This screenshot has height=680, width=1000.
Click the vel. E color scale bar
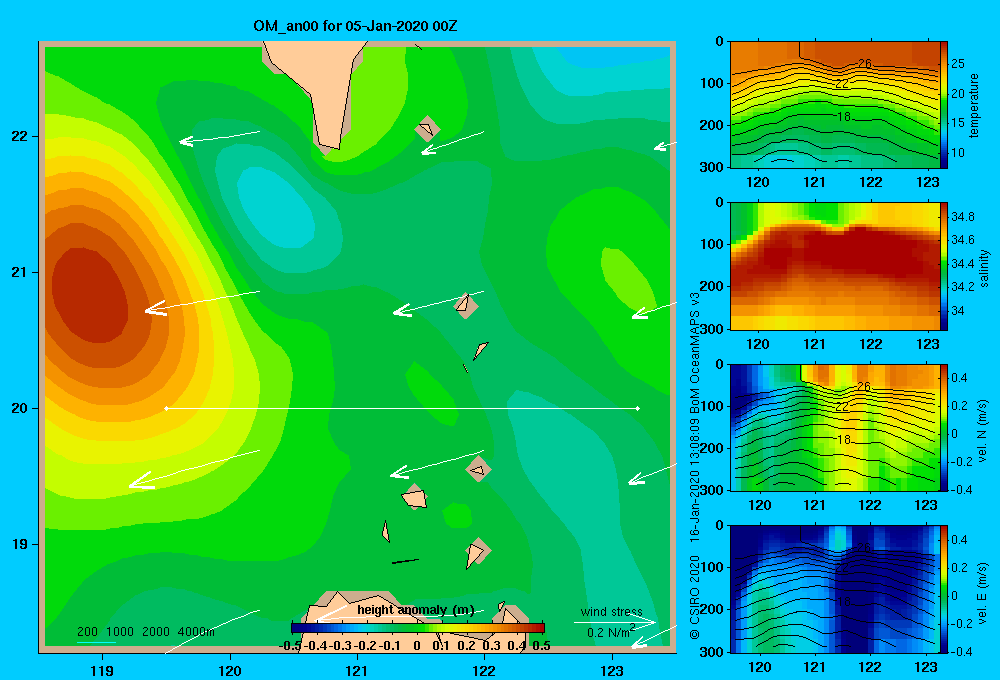944,589
